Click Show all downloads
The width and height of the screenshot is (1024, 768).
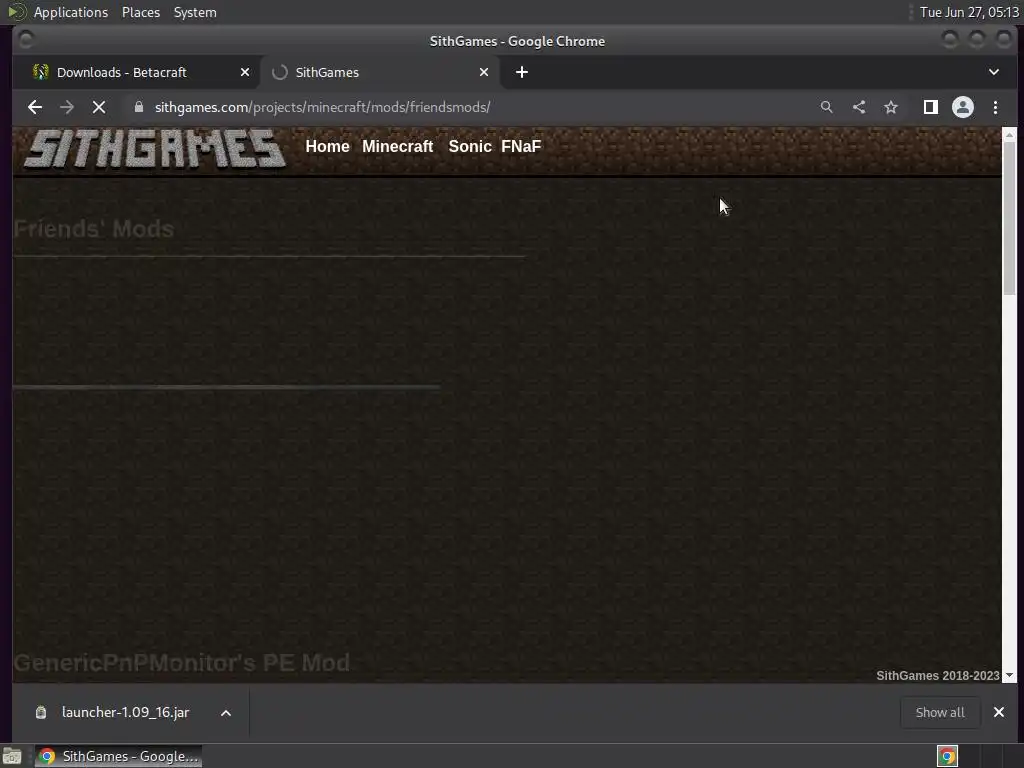click(940, 712)
